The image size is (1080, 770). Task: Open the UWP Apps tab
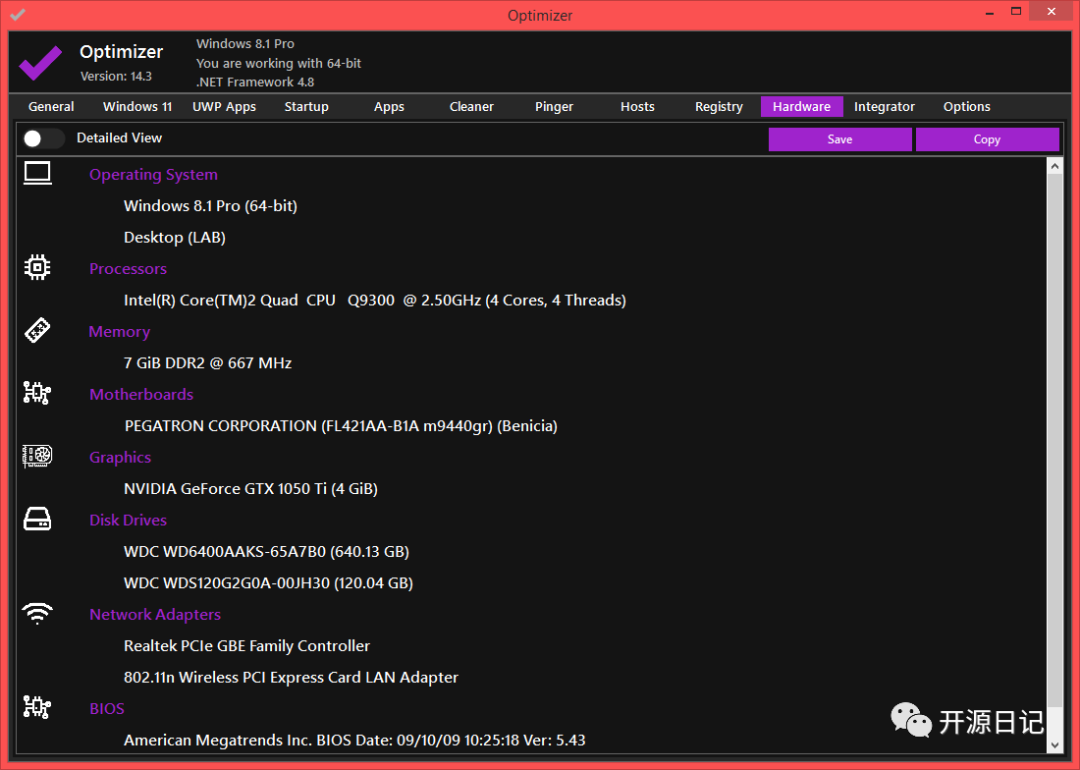point(224,107)
